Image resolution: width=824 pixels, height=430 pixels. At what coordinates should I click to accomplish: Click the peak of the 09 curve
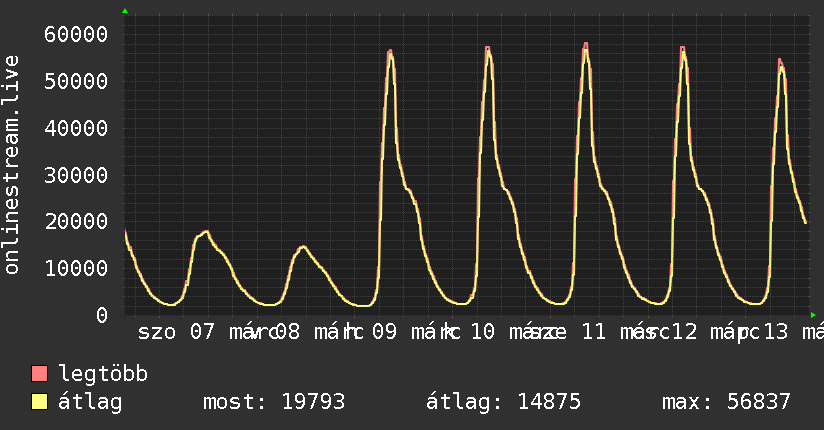(x=390, y=52)
